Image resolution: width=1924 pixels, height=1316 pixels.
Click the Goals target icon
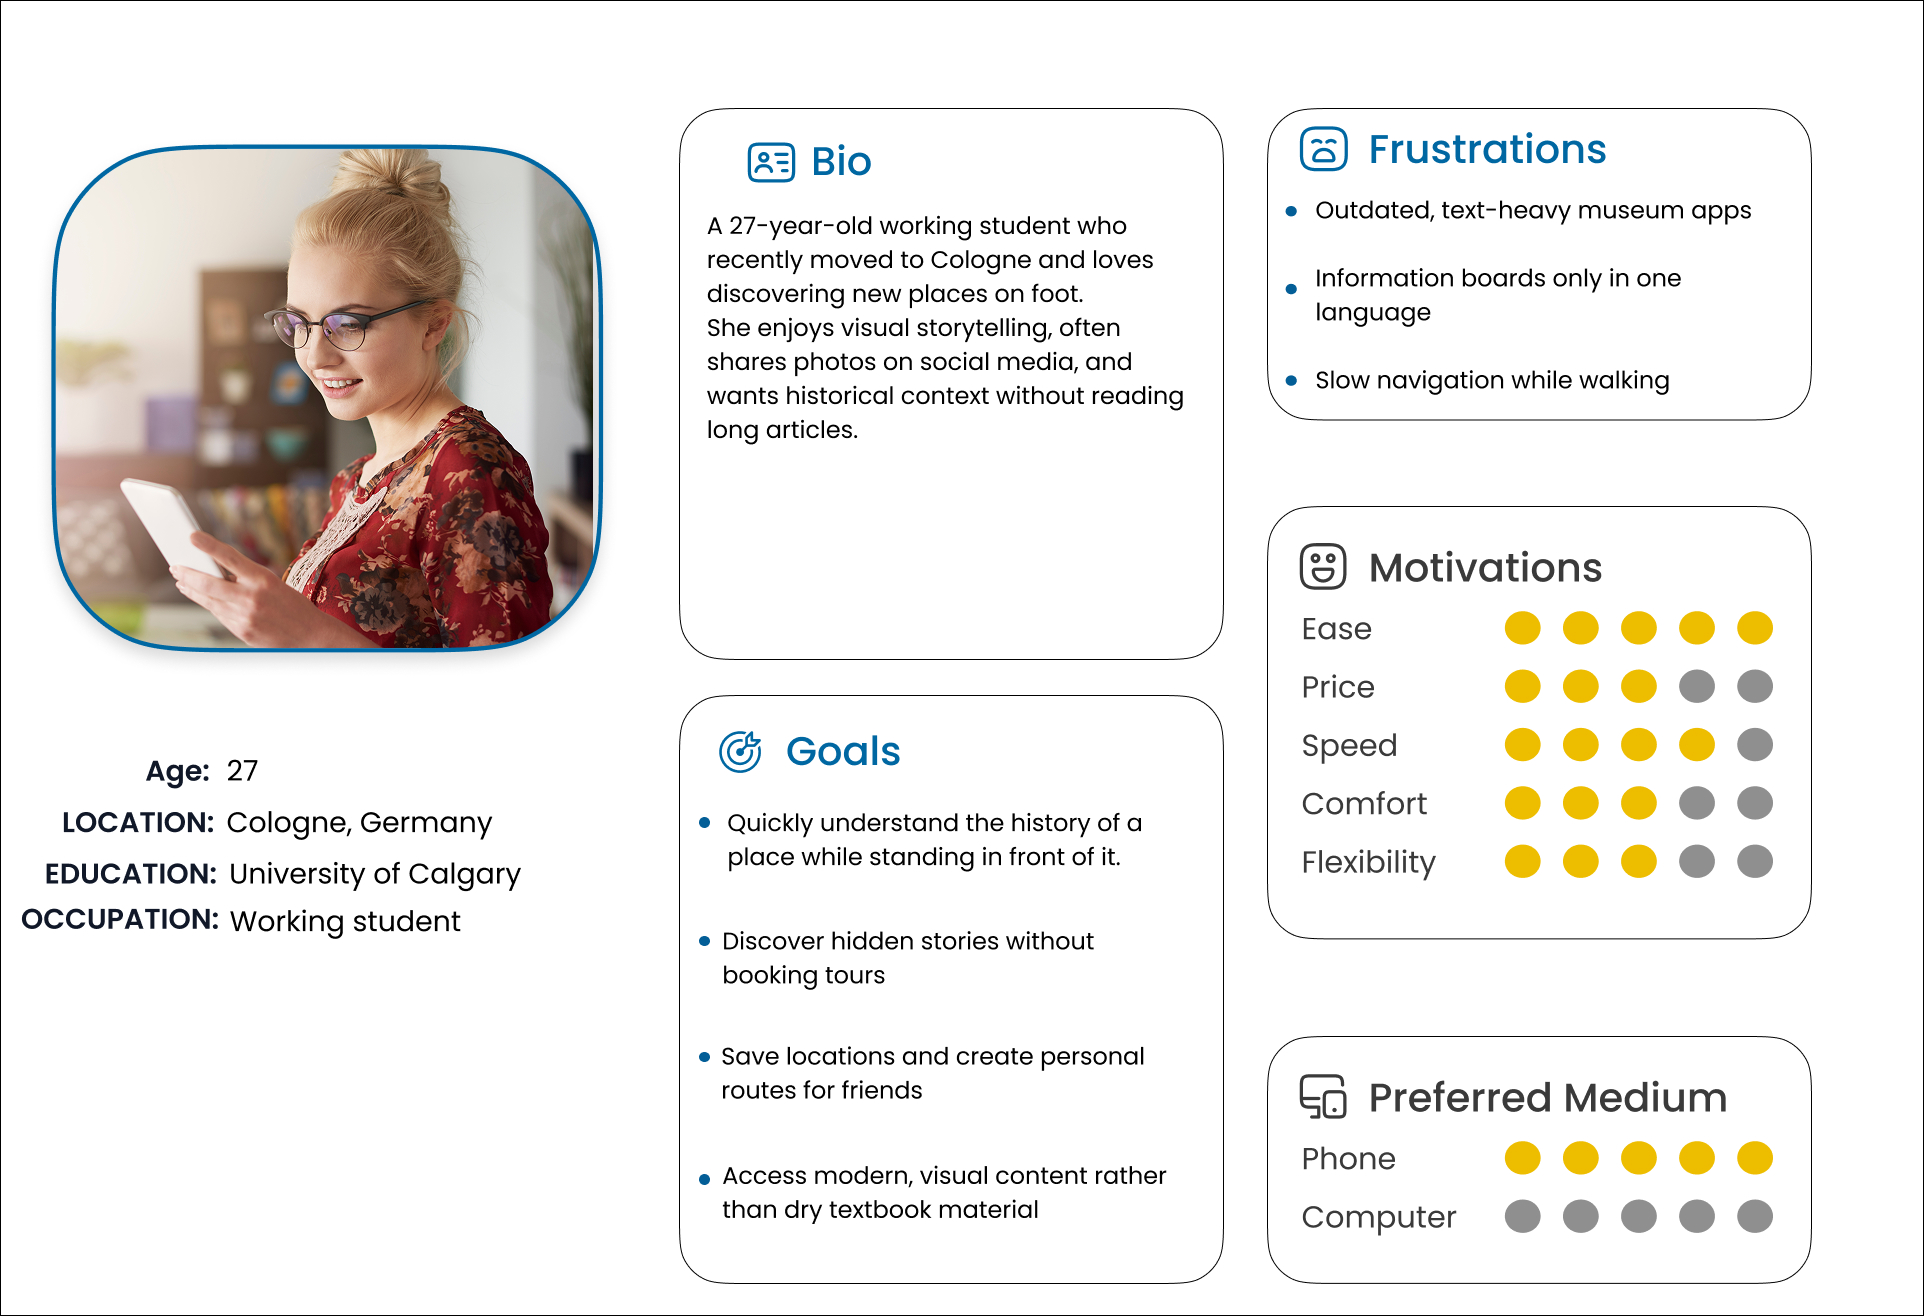click(741, 752)
